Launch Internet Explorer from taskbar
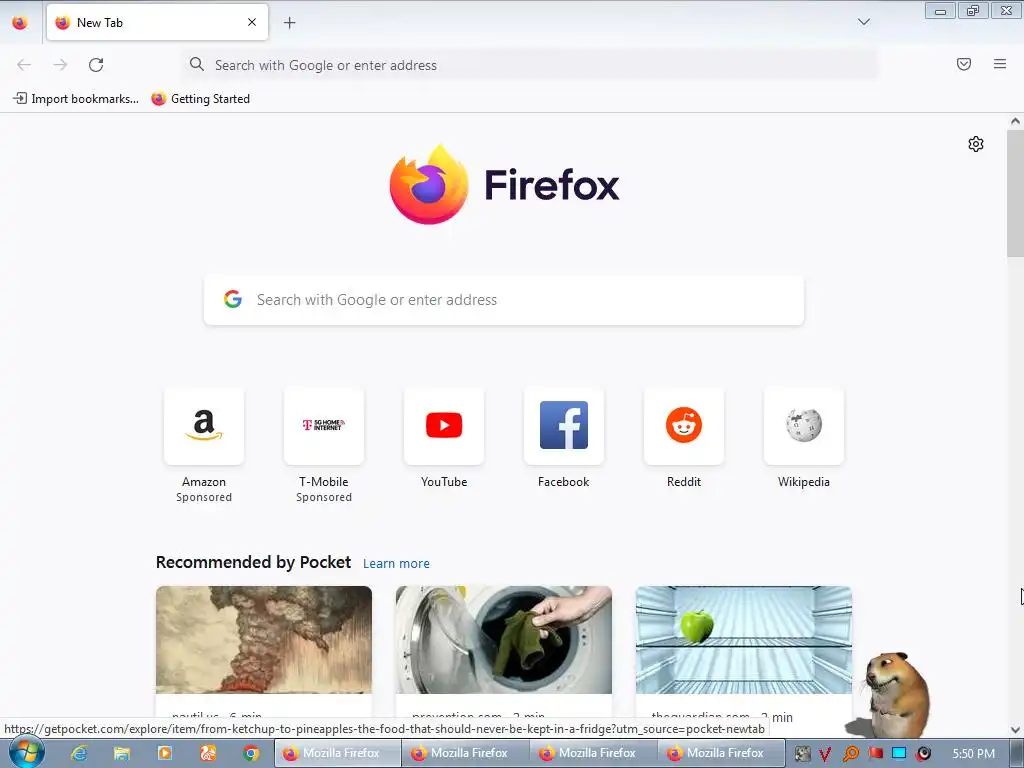Viewport: 1024px width, 768px height. pyautogui.click(x=79, y=753)
